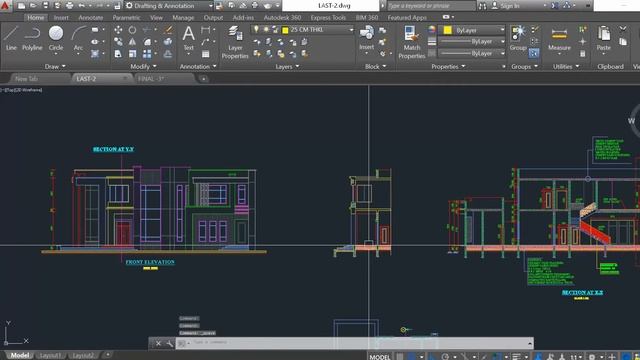Click the Erase tool icon
This screenshot has width=640, height=360.
168,30
